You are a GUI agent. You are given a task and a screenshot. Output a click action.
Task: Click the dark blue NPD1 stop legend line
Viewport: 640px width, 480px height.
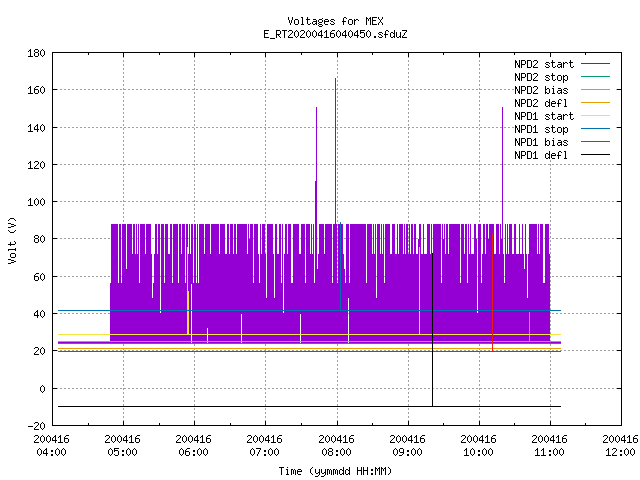click(x=595, y=129)
